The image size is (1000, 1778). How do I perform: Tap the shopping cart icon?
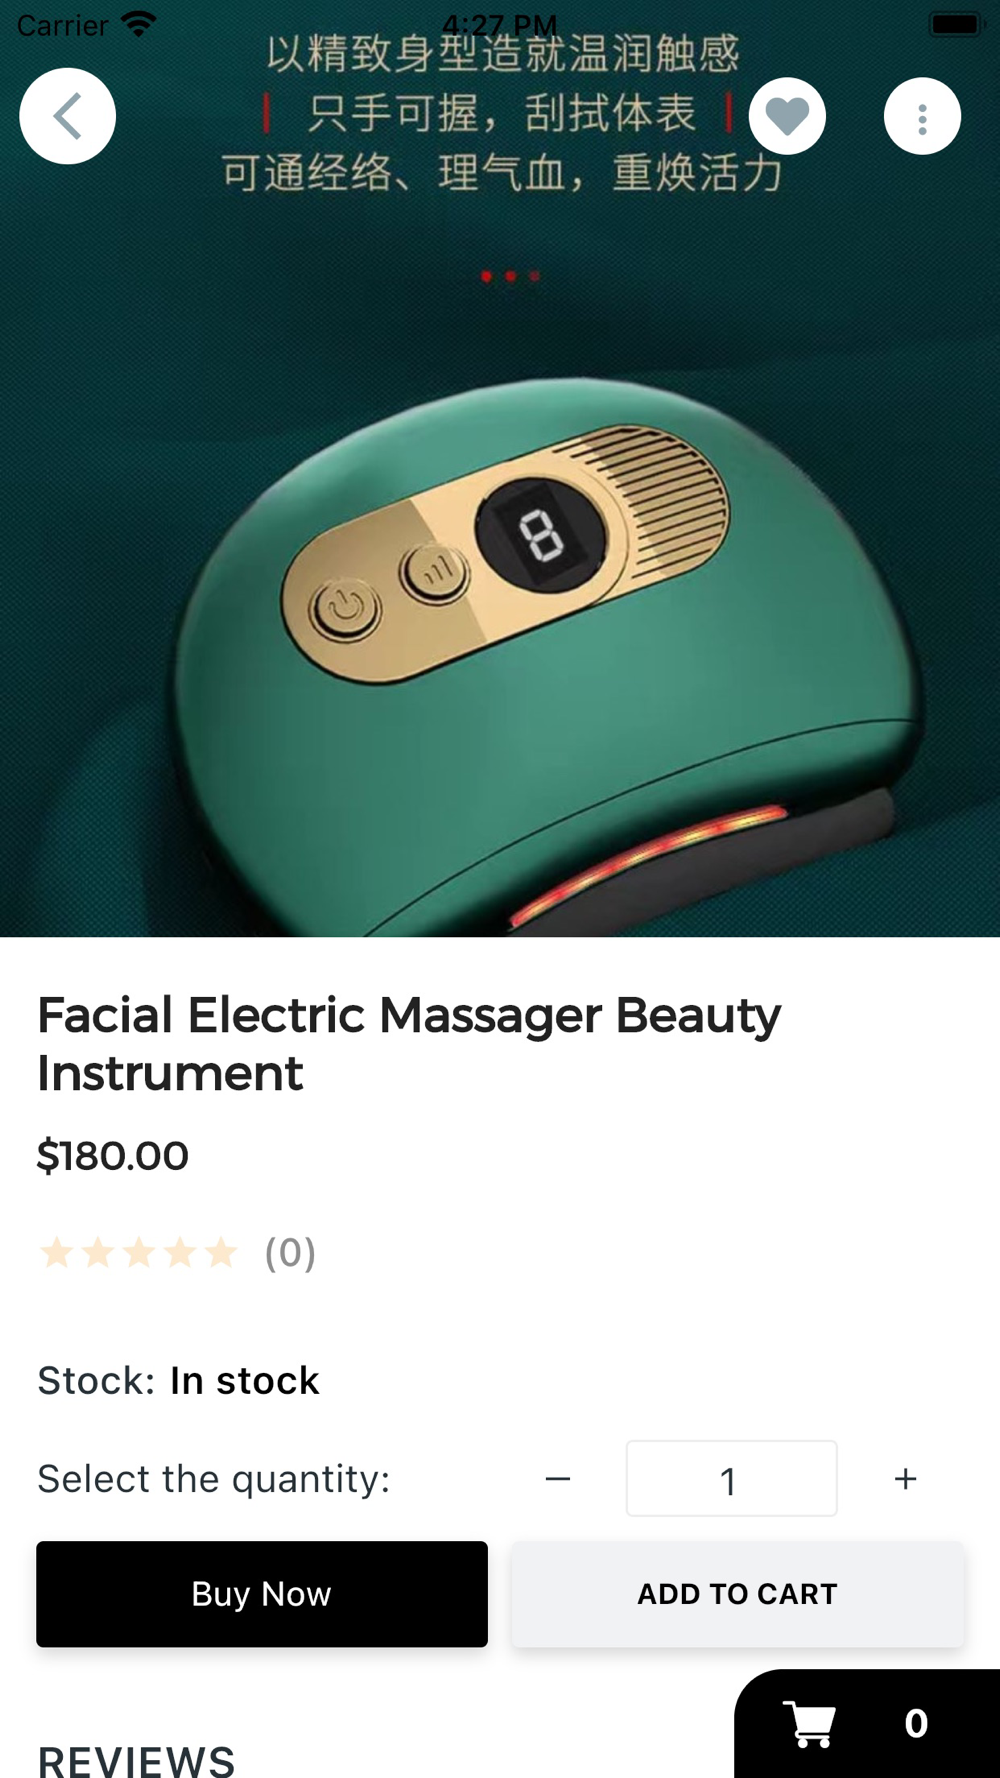810,1724
